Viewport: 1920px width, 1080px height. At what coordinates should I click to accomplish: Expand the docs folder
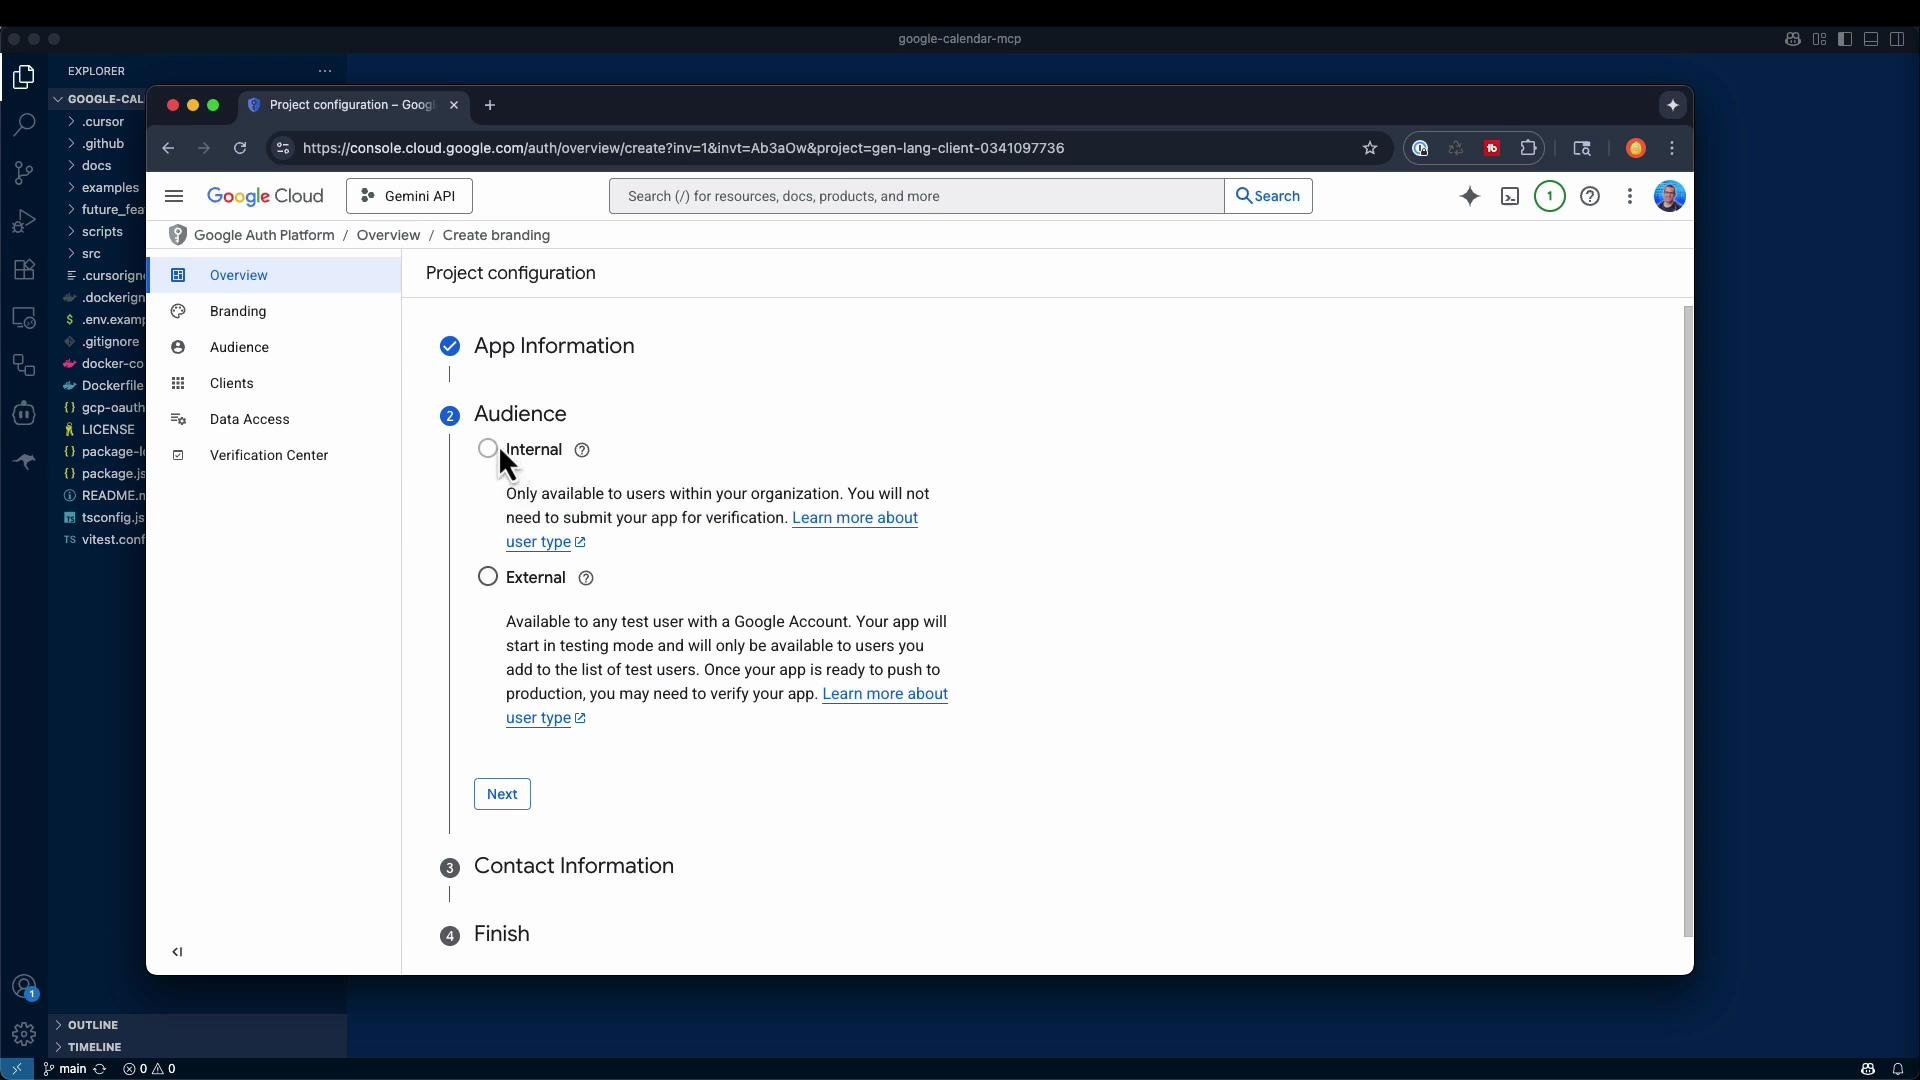point(98,166)
